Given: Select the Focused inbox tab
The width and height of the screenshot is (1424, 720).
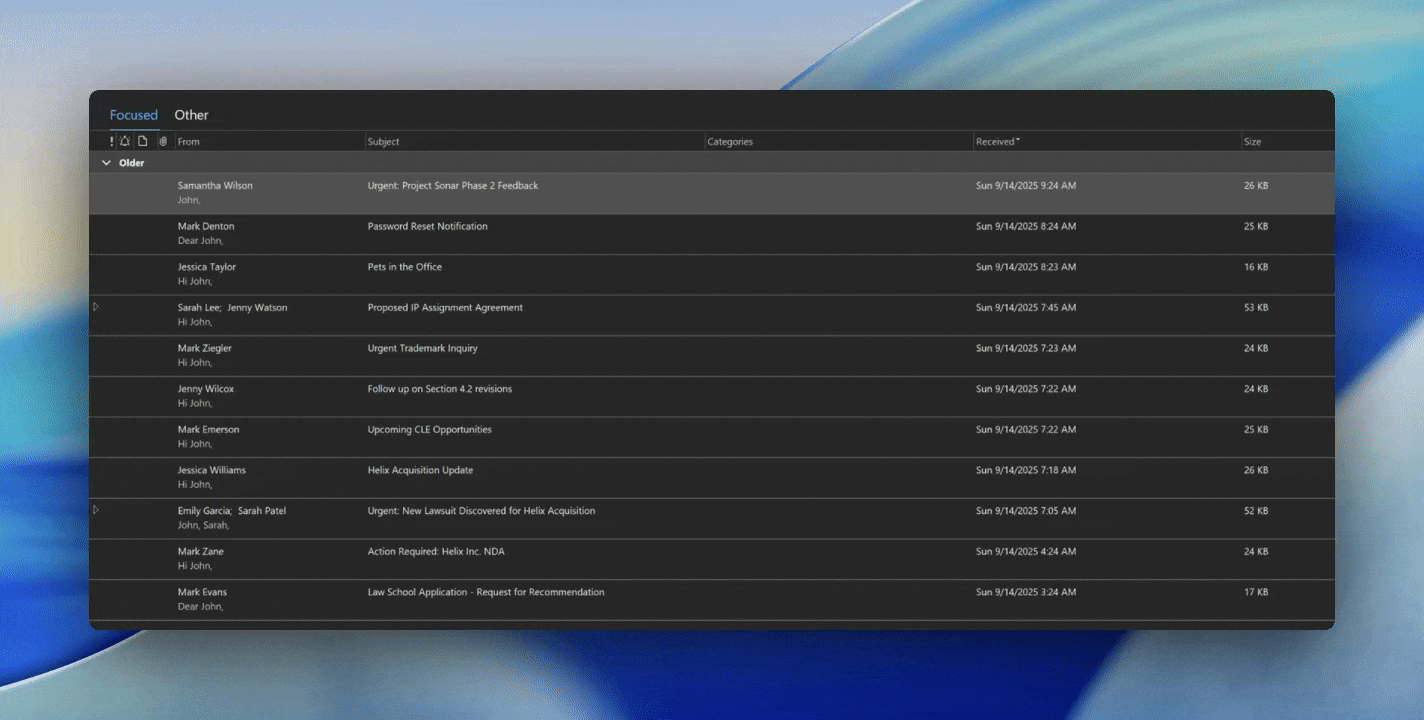Looking at the screenshot, I should [x=133, y=114].
